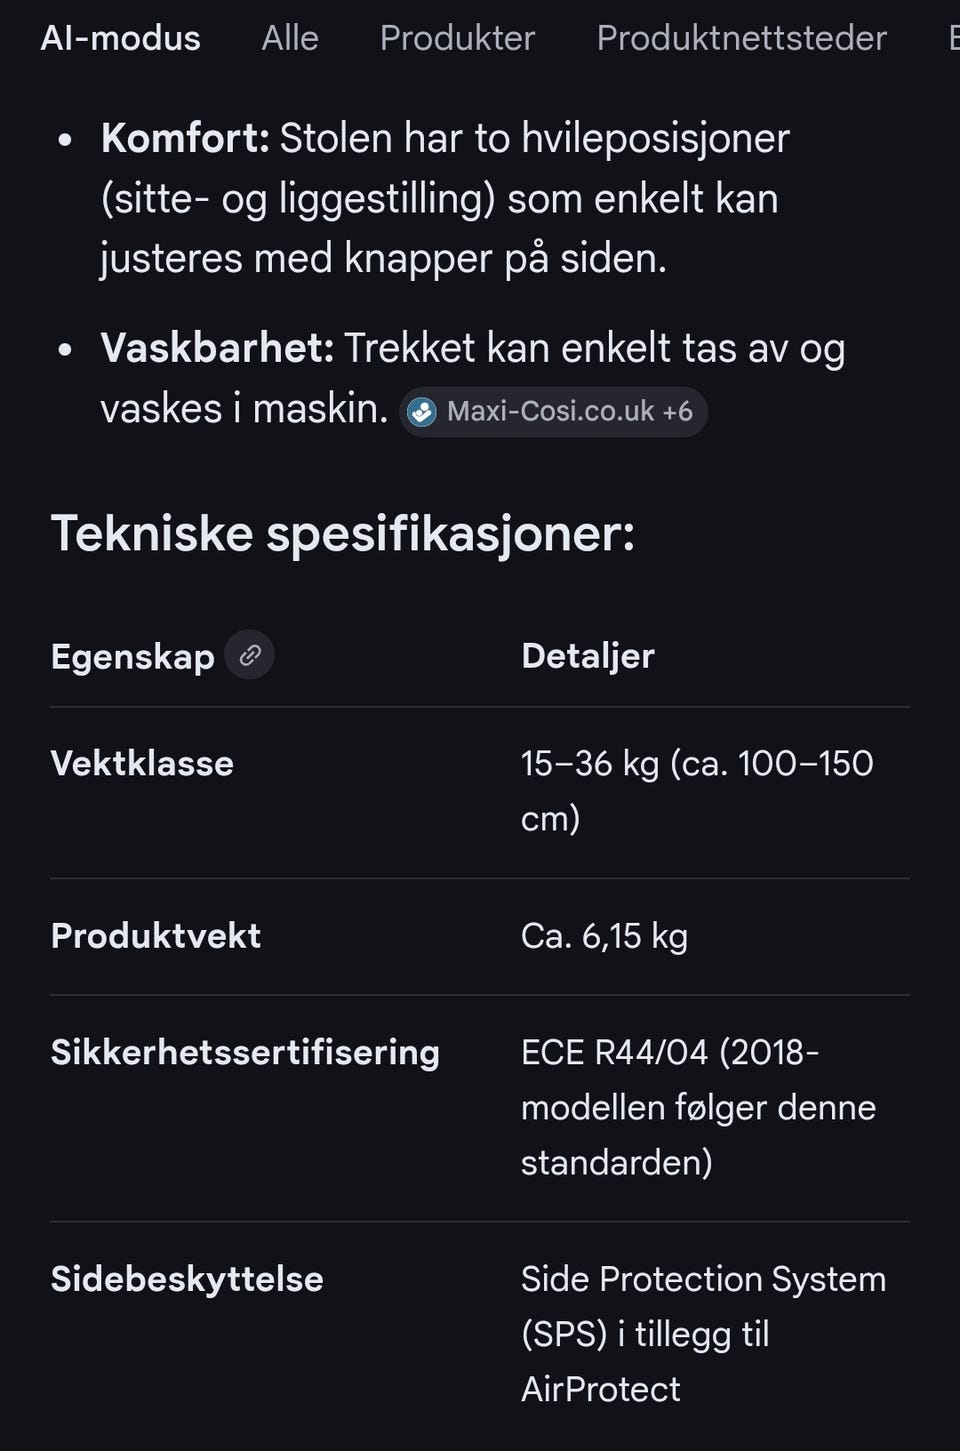Select the Produktvekt row label

pyautogui.click(x=155, y=936)
